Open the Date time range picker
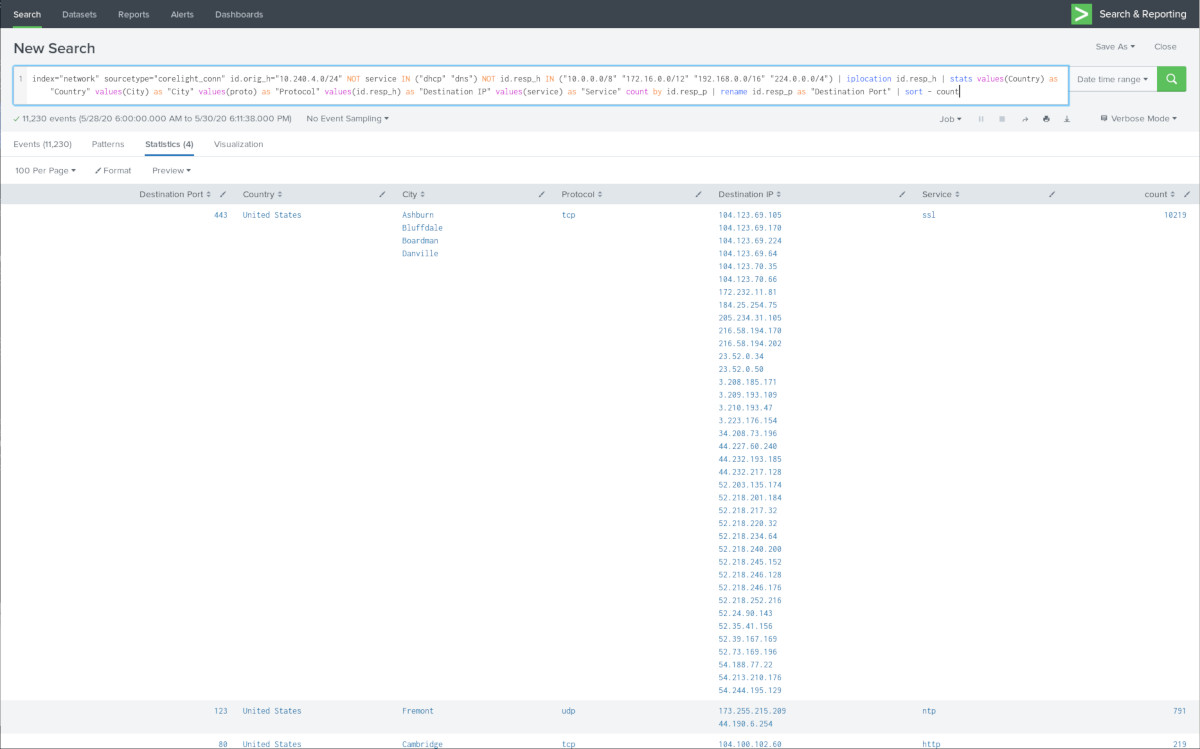 click(1112, 79)
